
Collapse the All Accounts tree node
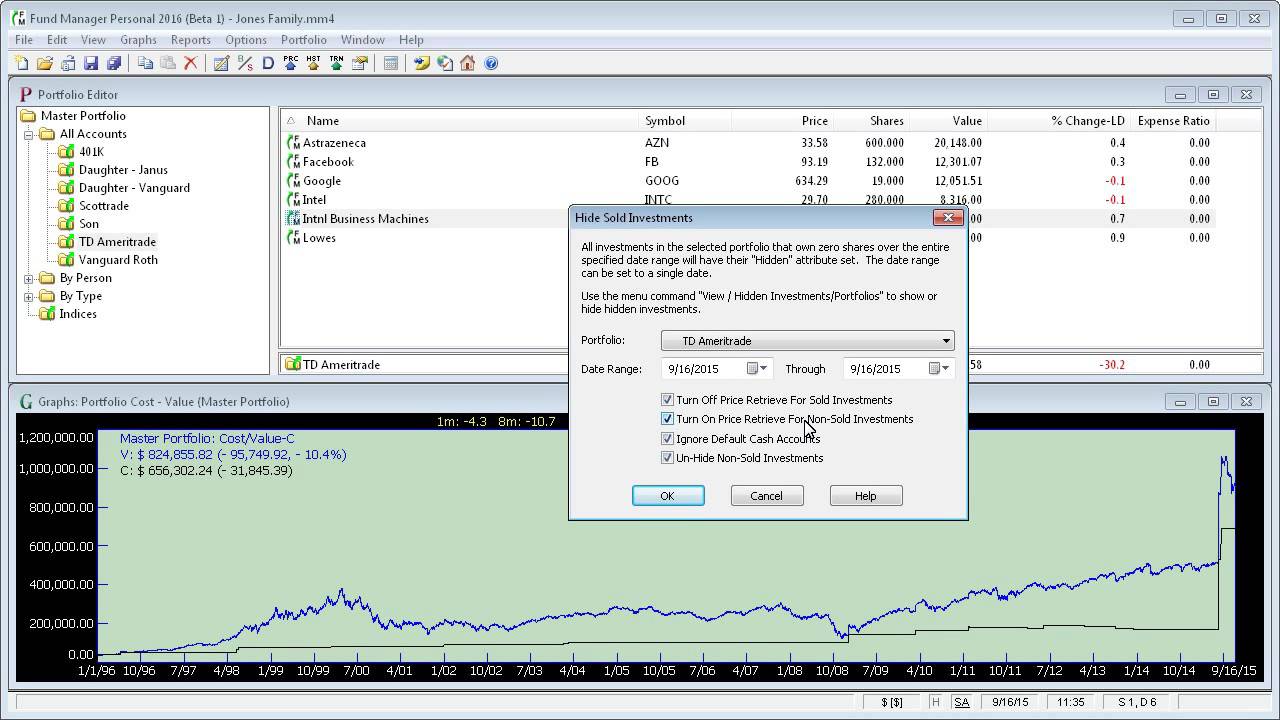tap(29, 134)
